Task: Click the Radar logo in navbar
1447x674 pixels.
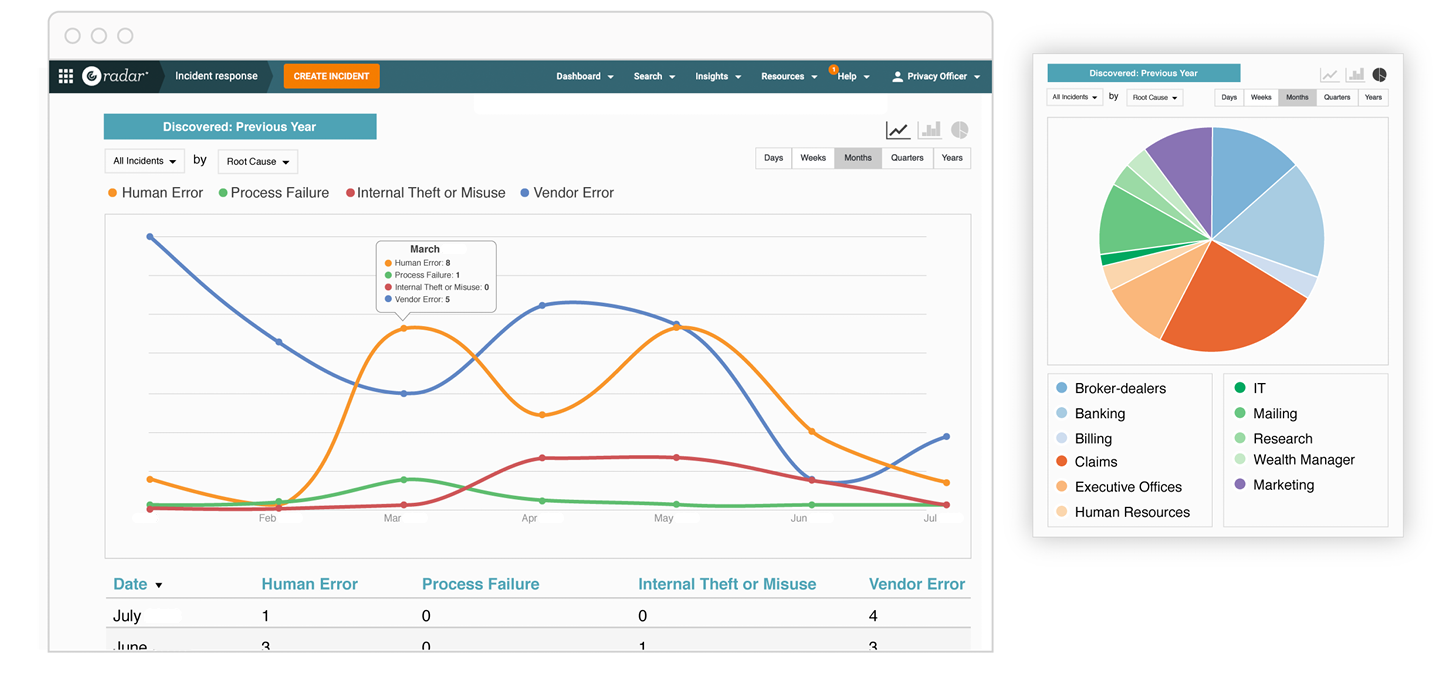Action: 116,76
